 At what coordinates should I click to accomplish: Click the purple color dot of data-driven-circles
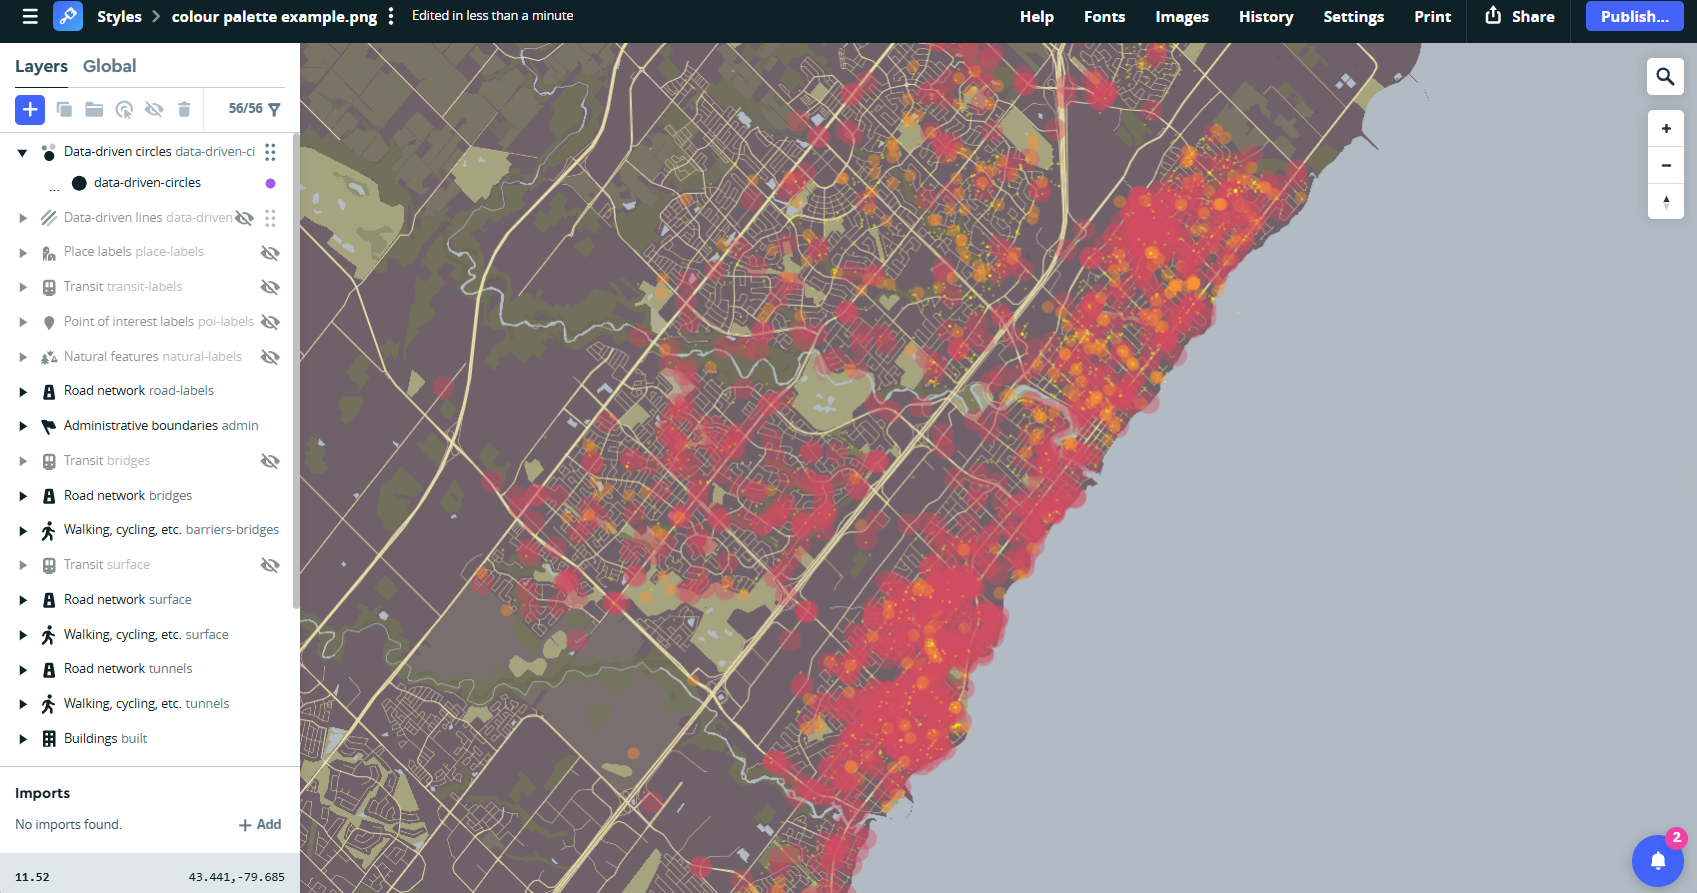point(270,183)
